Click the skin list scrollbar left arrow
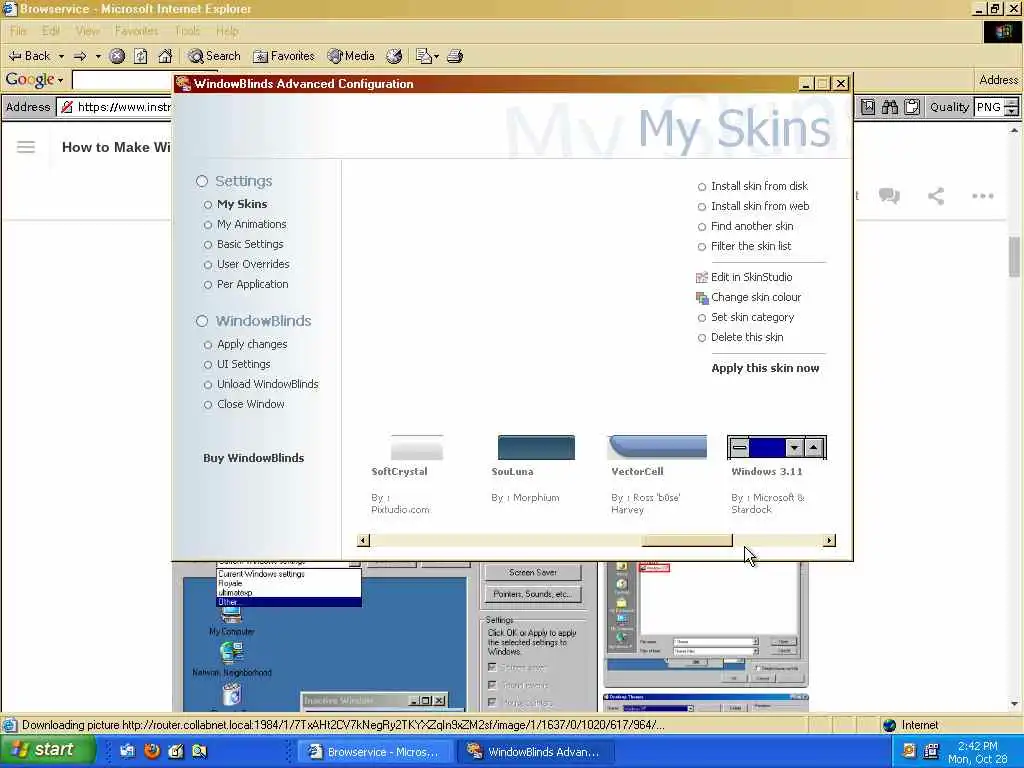The image size is (1024, 768). (x=363, y=540)
